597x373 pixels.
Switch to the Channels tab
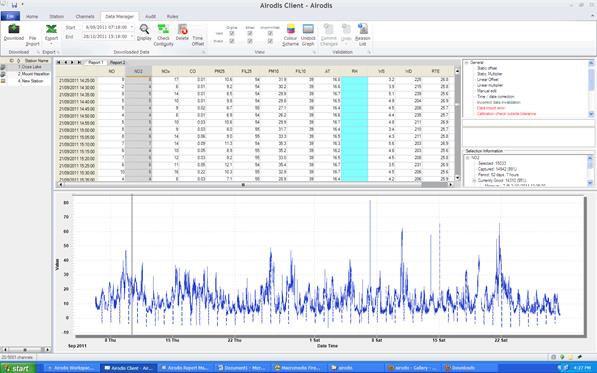(x=85, y=16)
